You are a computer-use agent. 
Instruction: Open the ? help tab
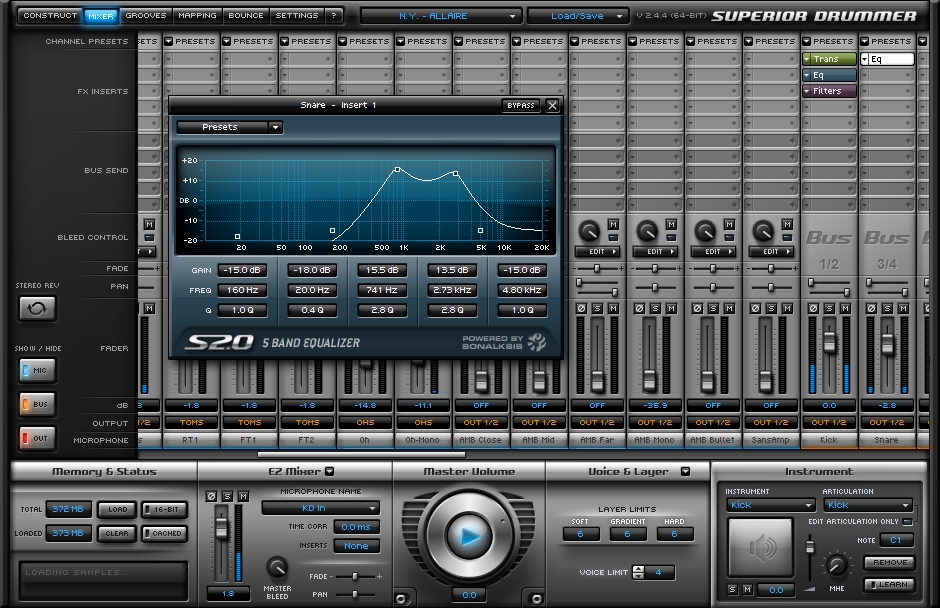pos(334,16)
